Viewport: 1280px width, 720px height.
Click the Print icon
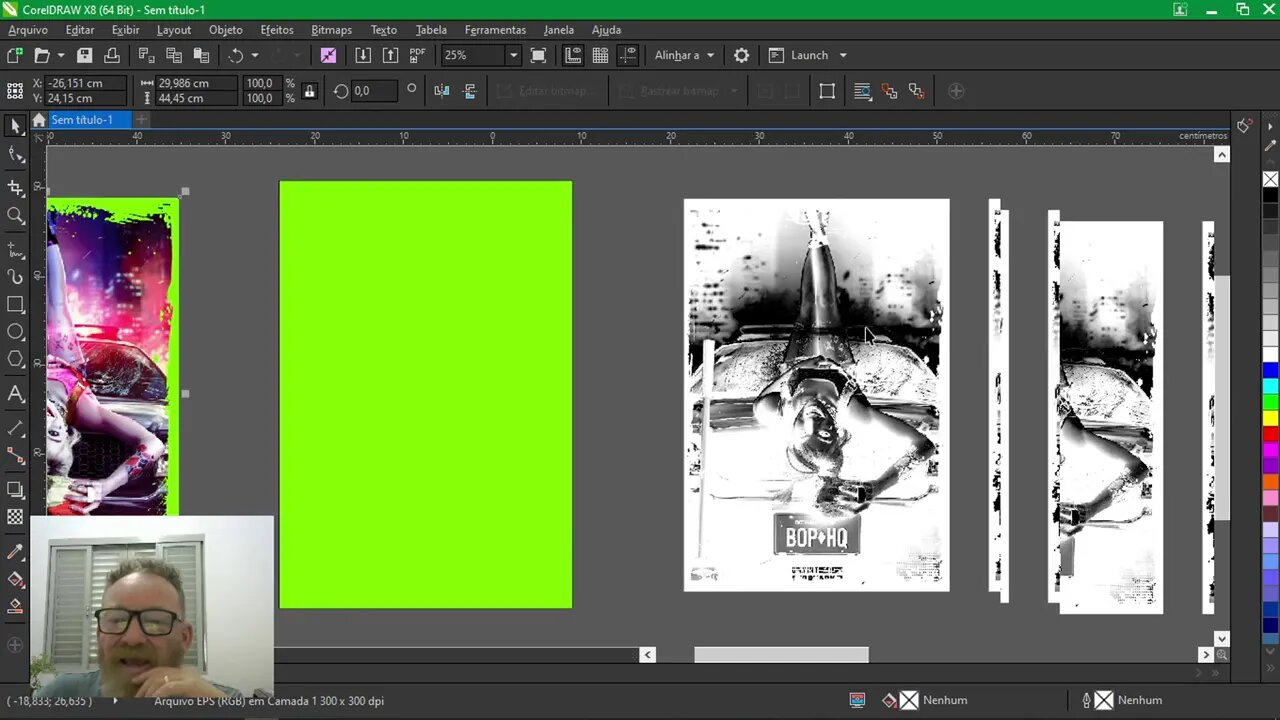(x=112, y=55)
